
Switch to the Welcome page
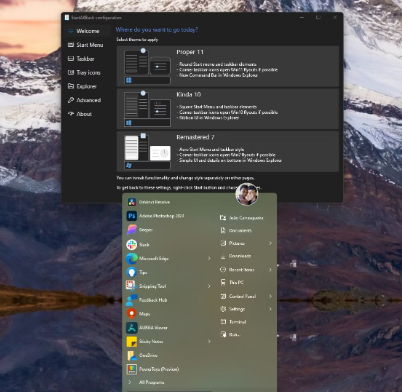click(87, 31)
